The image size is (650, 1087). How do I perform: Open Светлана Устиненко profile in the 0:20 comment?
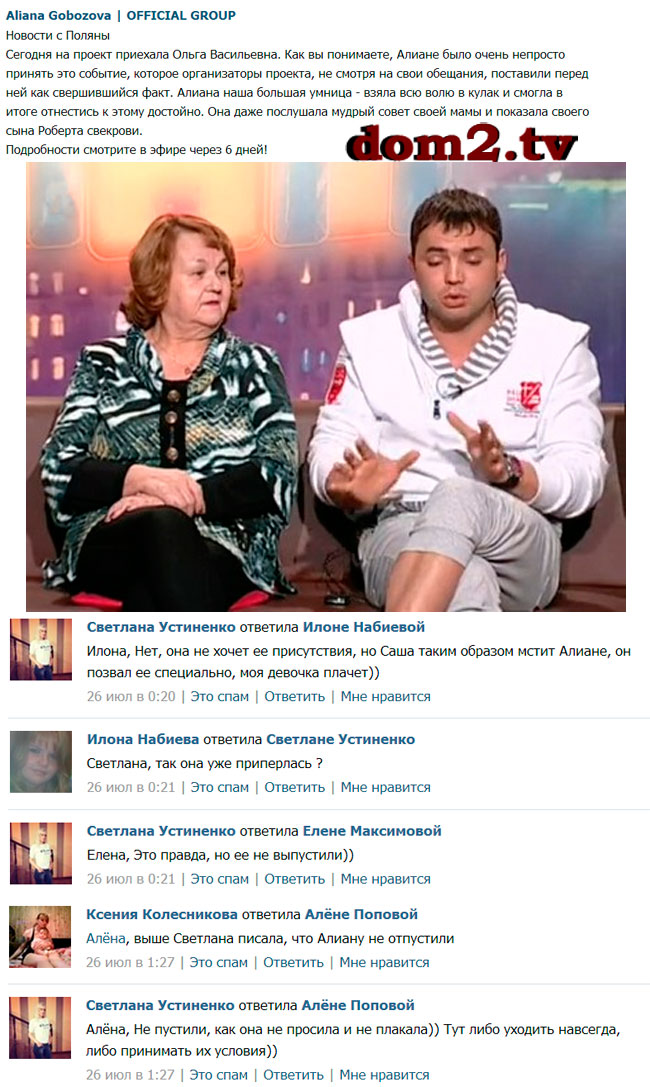point(161,627)
